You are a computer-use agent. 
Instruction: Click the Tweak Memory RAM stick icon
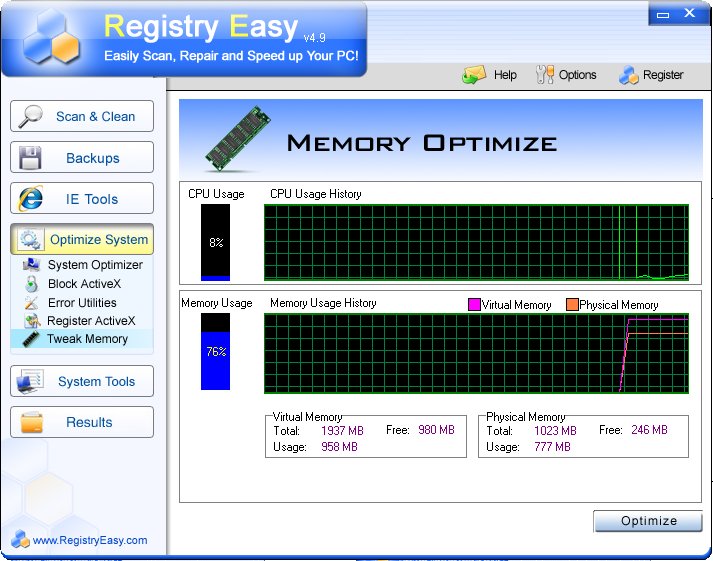pyautogui.click(x=31, y=339)
